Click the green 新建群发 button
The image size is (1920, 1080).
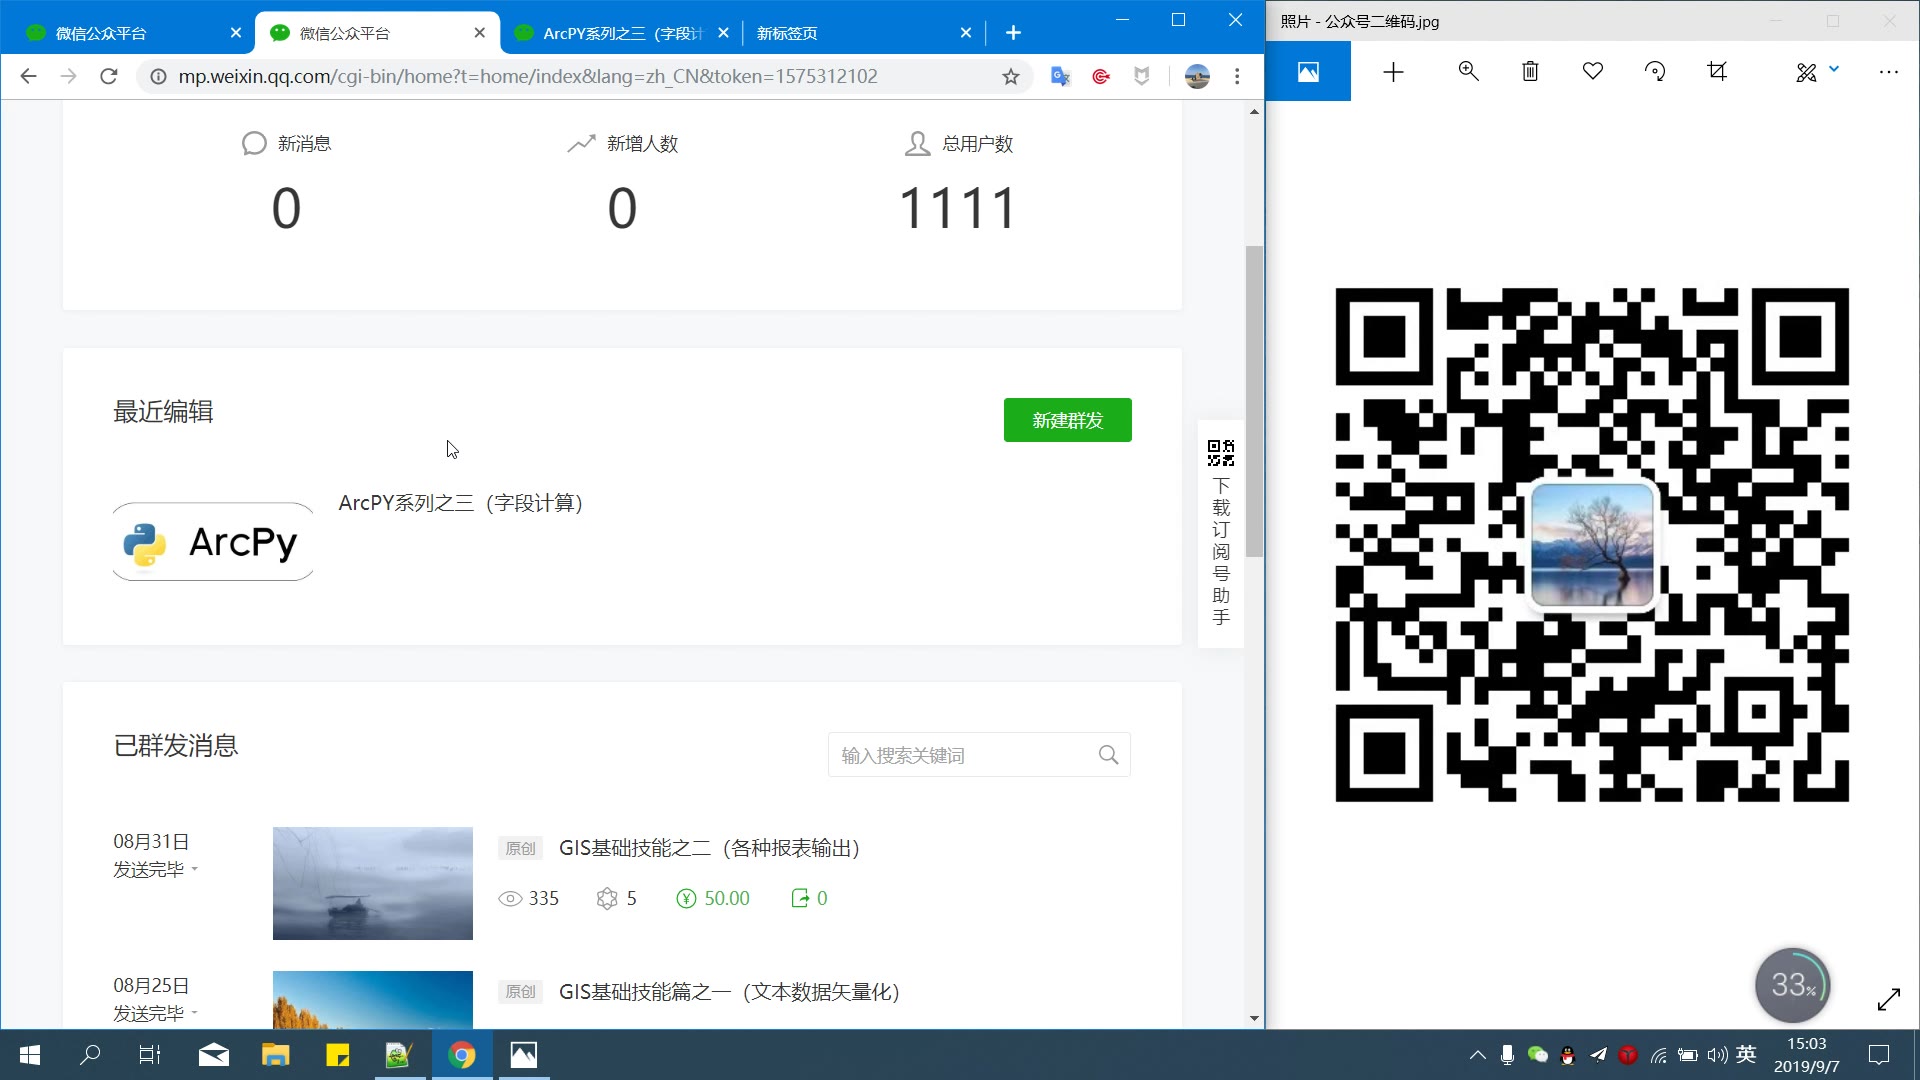(x=1067, y=420)
